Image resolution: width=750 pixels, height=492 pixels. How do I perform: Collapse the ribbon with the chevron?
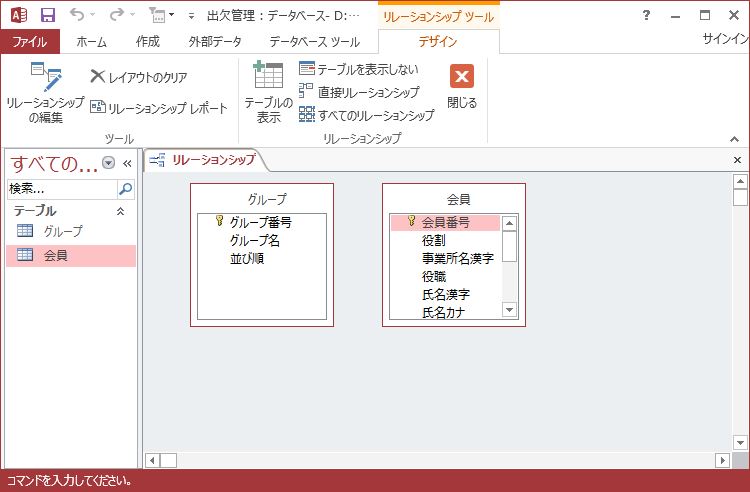click(x=734, y=139)
